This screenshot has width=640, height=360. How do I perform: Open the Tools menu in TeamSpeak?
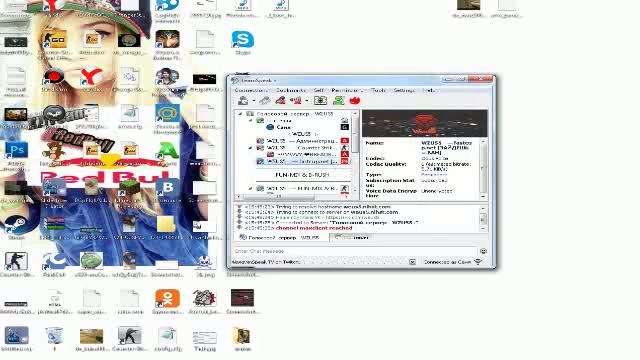tap(378, 90)
